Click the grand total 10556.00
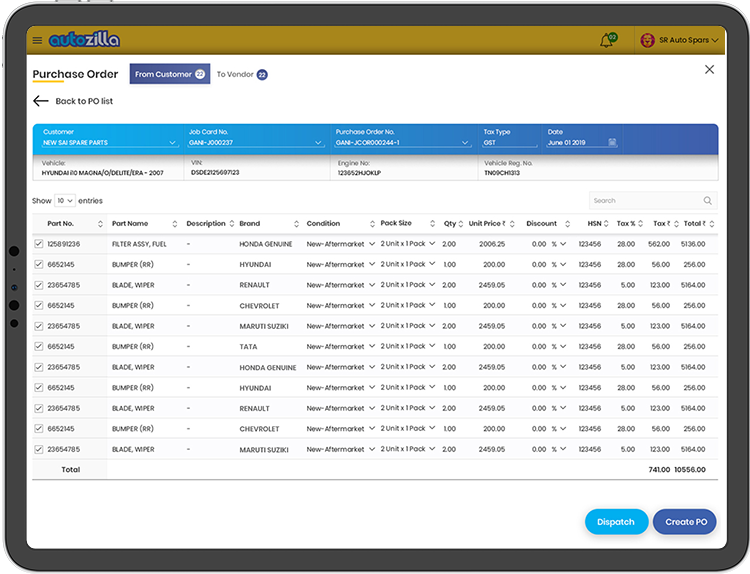The image size is (750, 574). coord(690,470)
